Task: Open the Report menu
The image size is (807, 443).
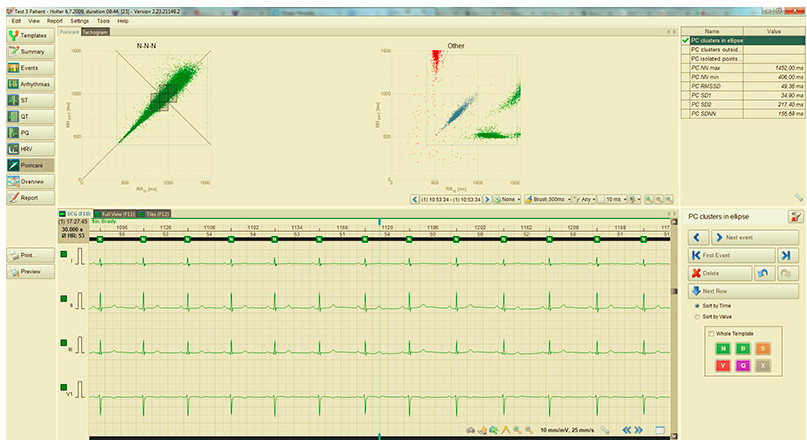Action: pyautogui.click(x=55, y=20)
